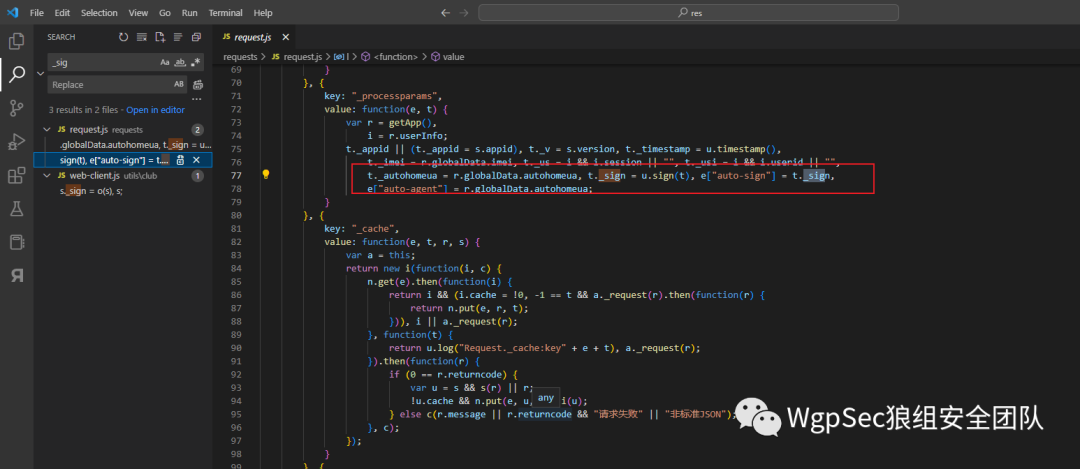Viewport: 1080px width, 469px height.
Task: Click 'var a = this;' code line
Action: (381, 255)
